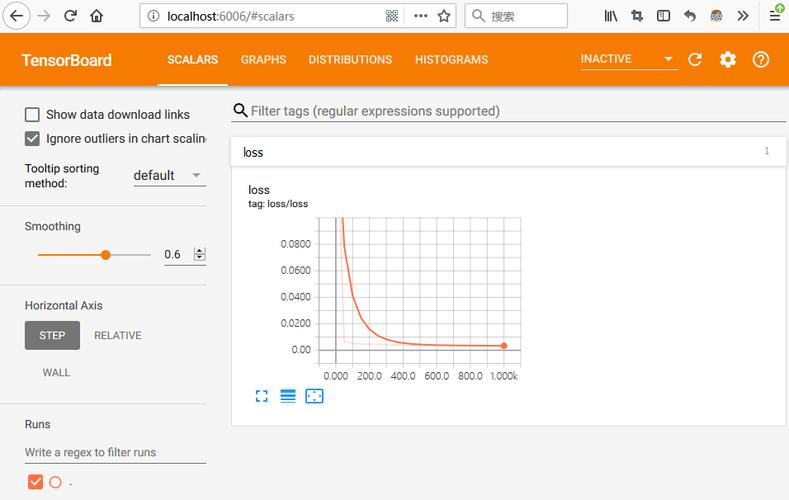Select RELATIVE horizontal axis
The height and width of the screenshot is (500, 789).
(118, 336)
